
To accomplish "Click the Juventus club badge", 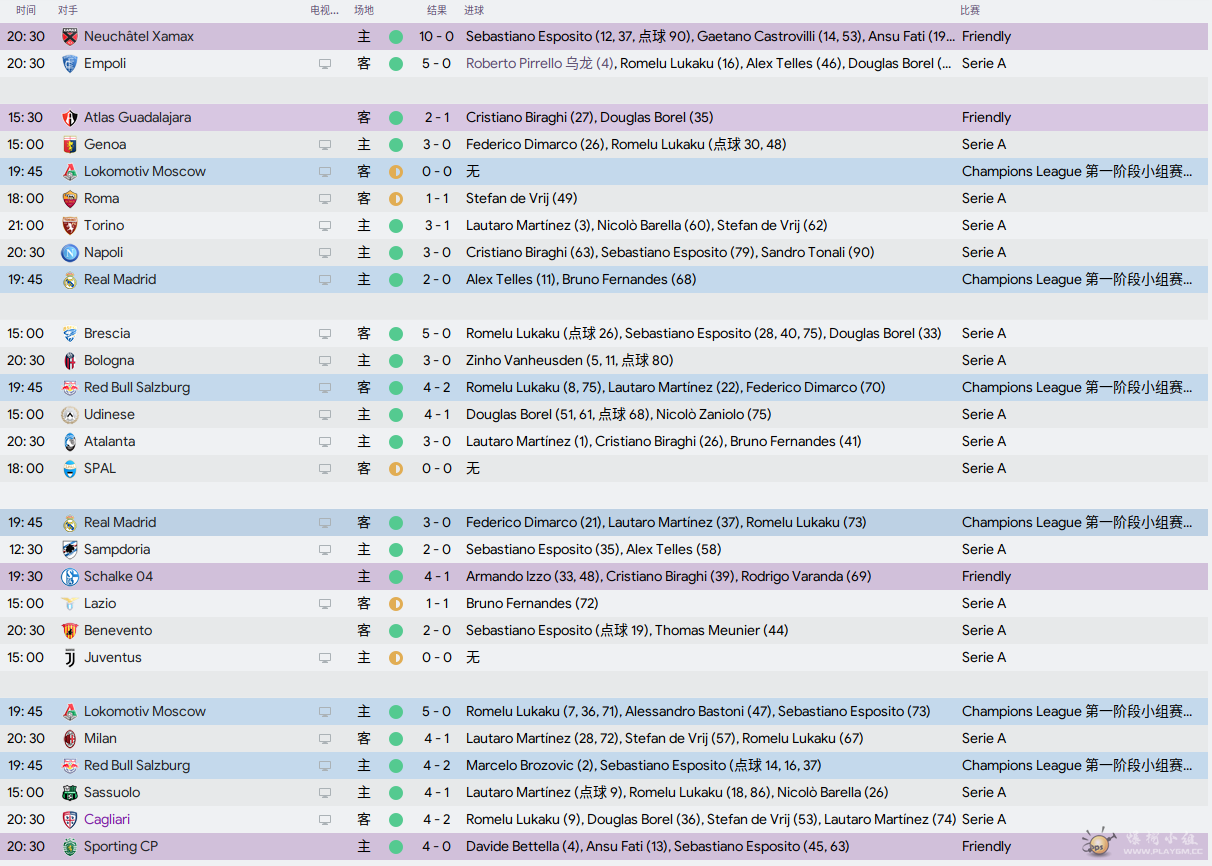I will point(69,658).
